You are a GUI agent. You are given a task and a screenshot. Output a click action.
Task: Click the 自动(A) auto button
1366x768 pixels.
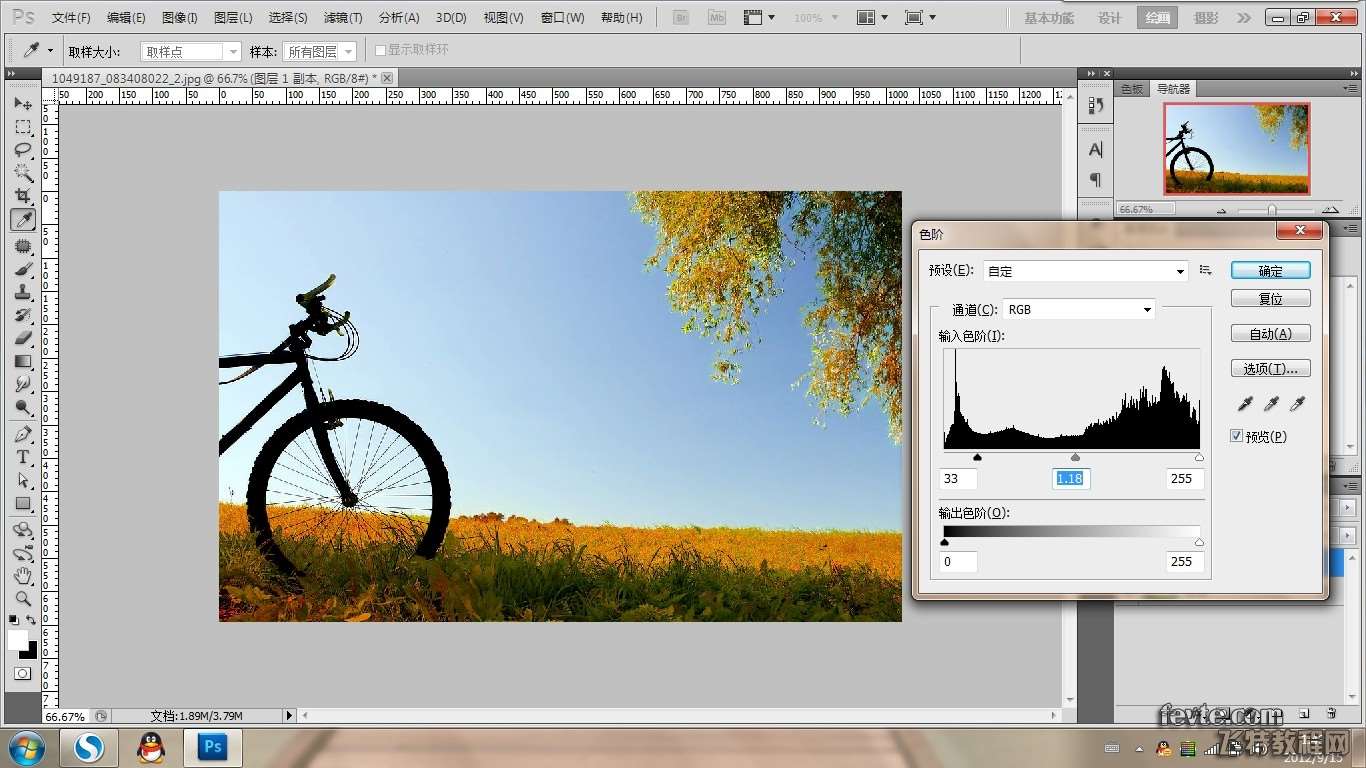point(1271,334)
